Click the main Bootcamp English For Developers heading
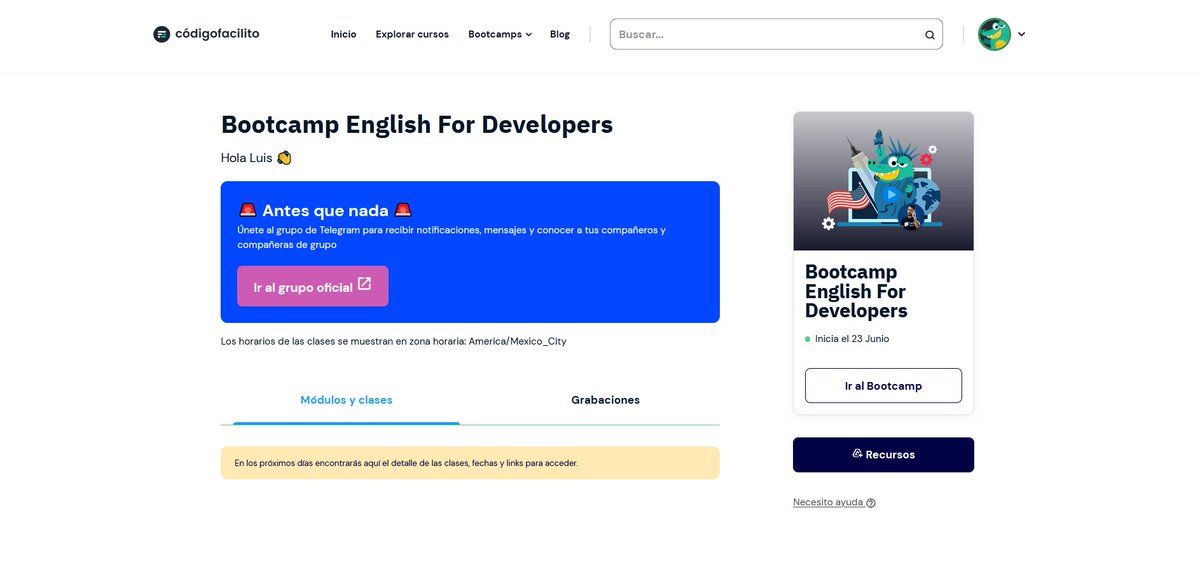The height and width of the screenshot is (569, 1200). (x=417, y=124)
